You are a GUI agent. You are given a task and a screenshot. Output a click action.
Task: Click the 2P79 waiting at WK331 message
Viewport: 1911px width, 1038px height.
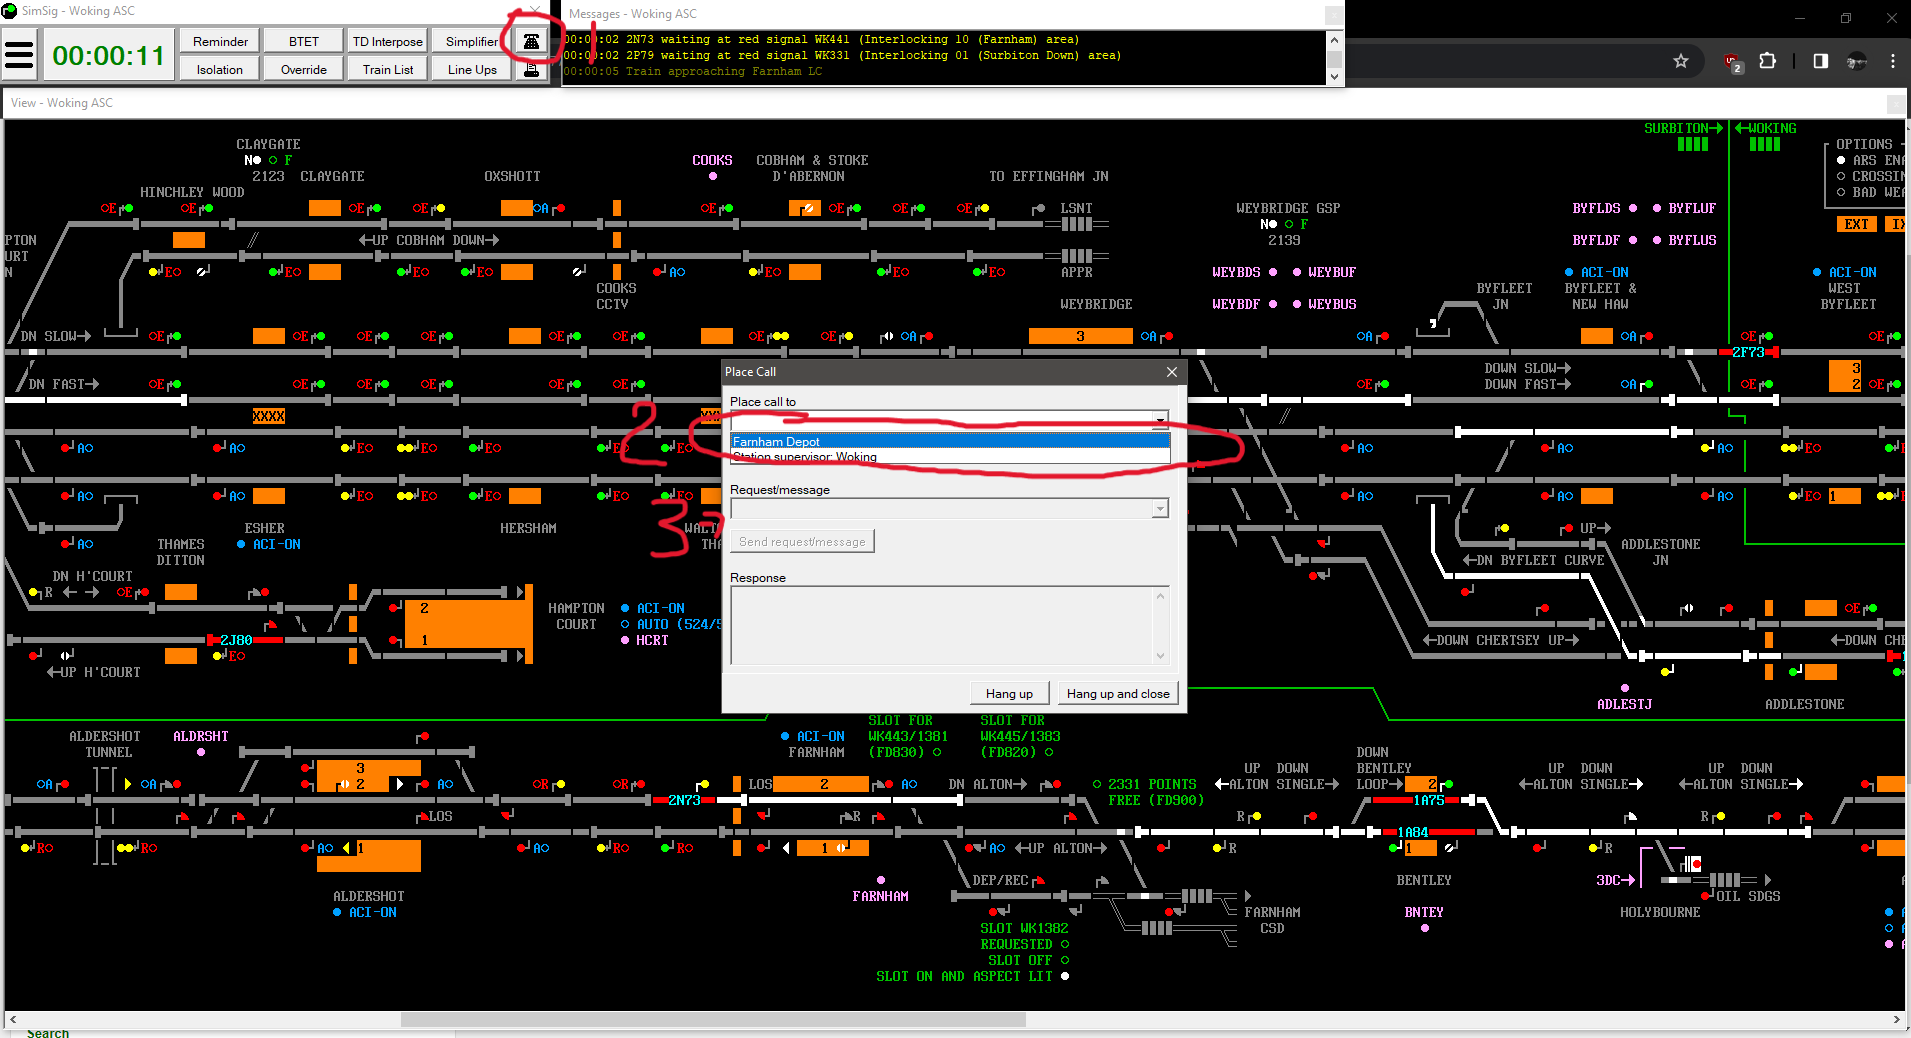point(841,56)
